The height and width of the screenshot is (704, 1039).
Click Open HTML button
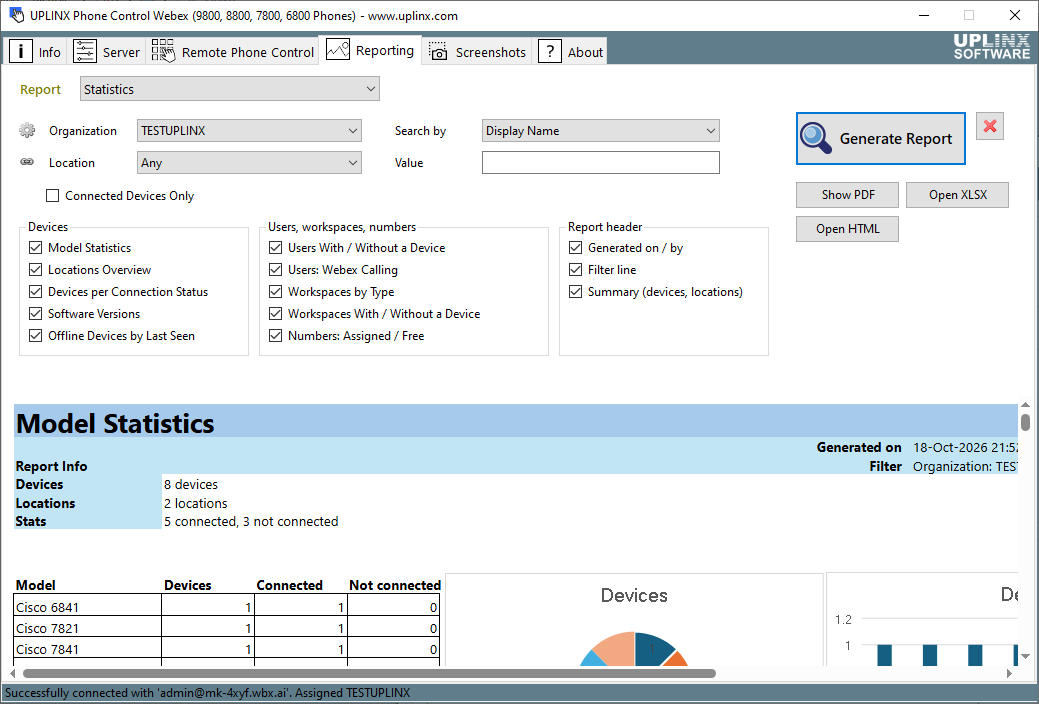(848, 229)
